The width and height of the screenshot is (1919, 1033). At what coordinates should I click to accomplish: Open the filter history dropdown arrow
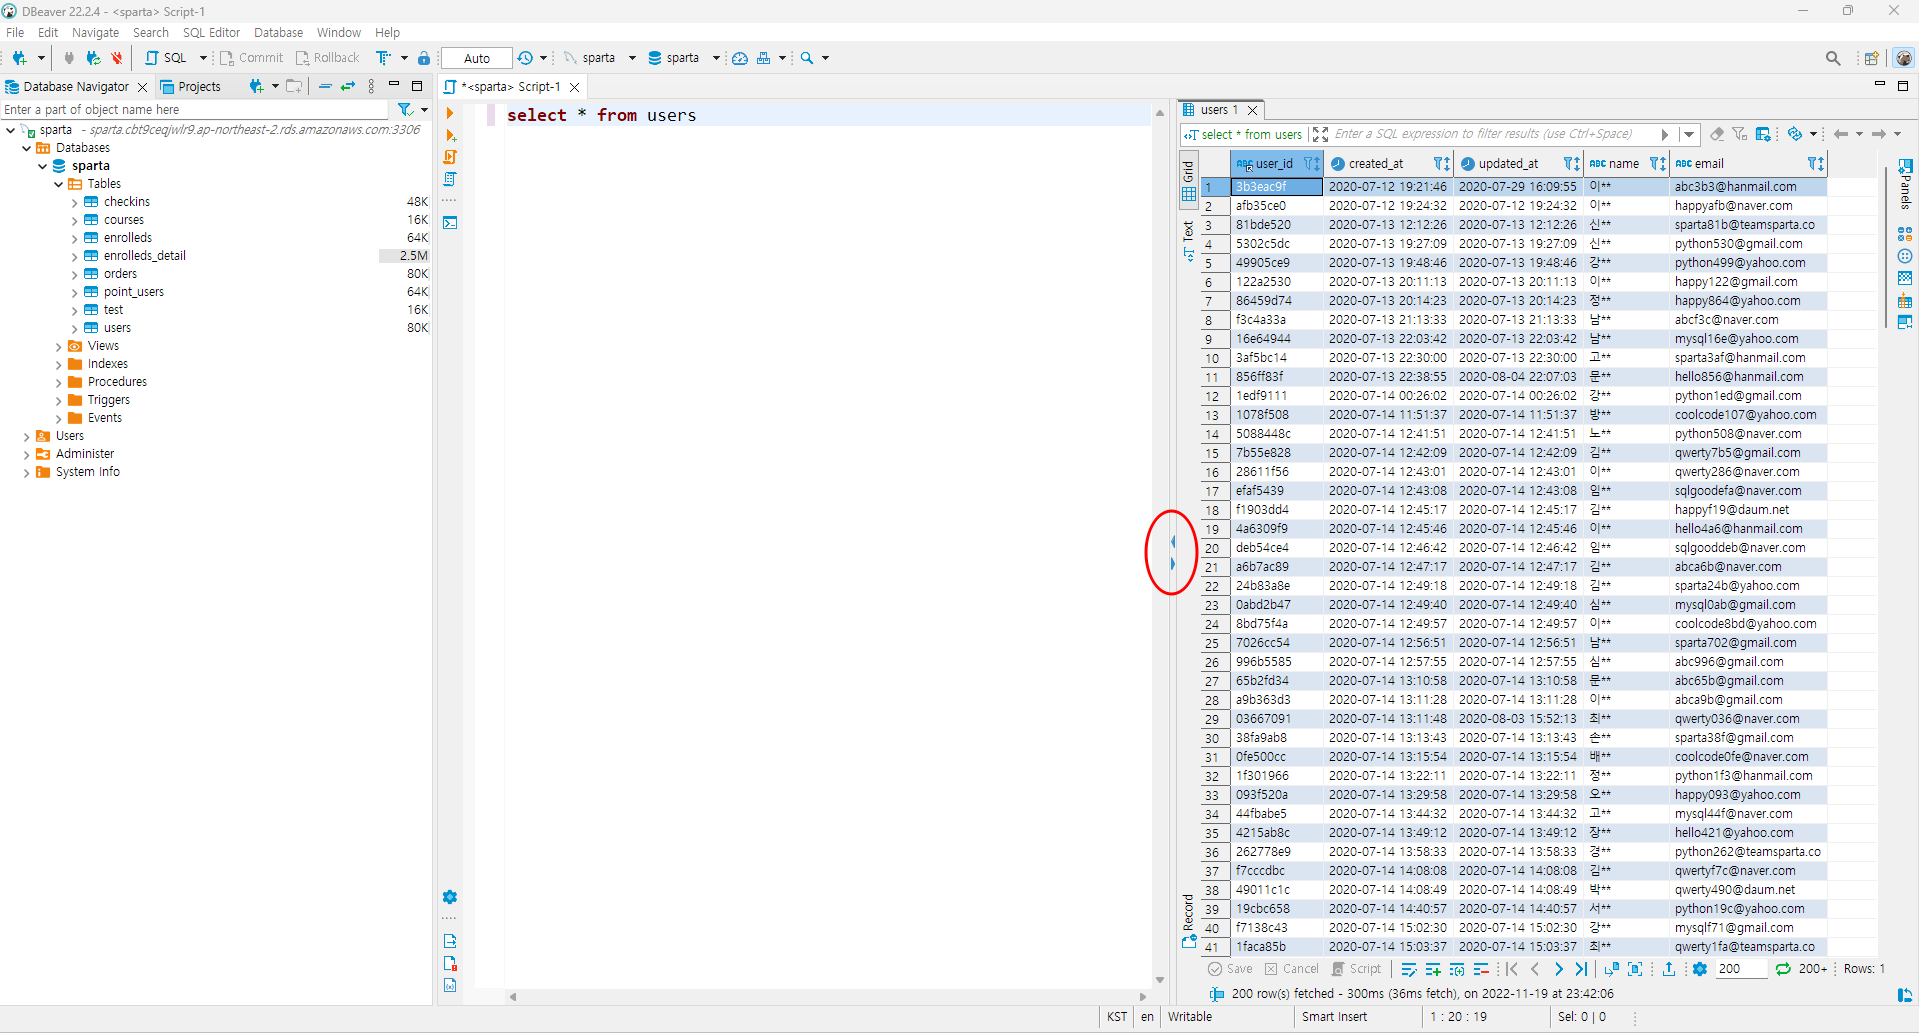click(x=1689, y=134)
